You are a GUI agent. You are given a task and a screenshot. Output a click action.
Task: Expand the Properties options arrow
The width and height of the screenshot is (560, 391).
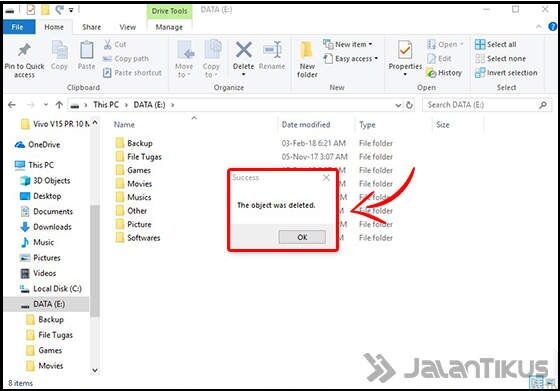pyautogui.click(x=405, y=75)
